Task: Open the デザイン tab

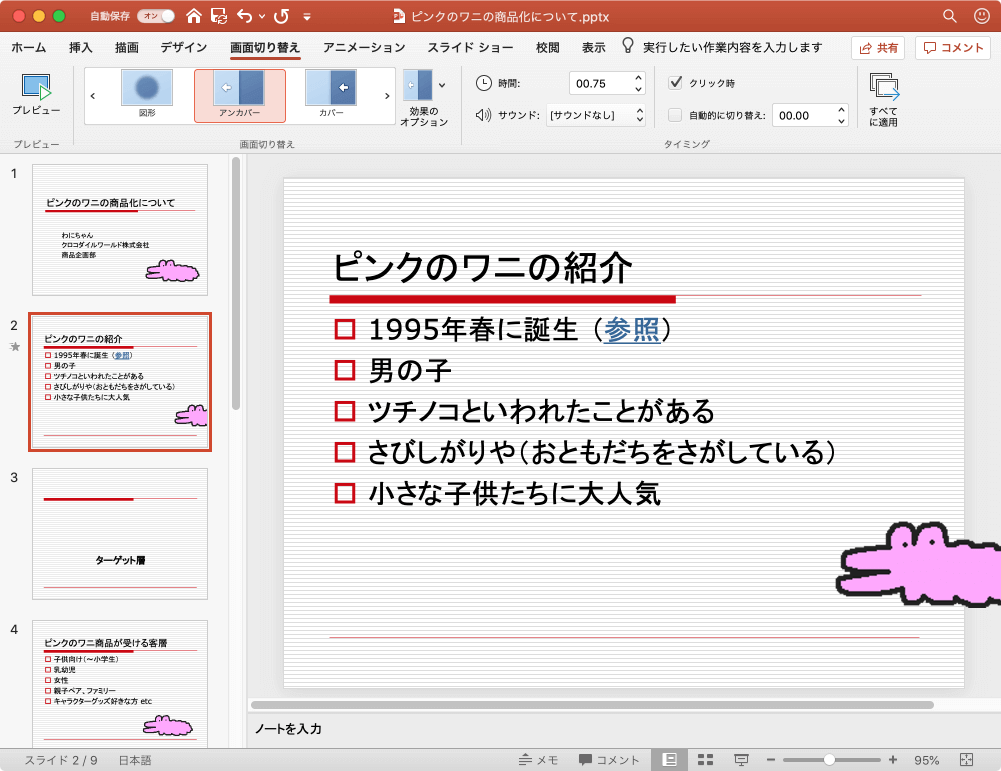Action: pyautogui.click(x=184, y=47)
